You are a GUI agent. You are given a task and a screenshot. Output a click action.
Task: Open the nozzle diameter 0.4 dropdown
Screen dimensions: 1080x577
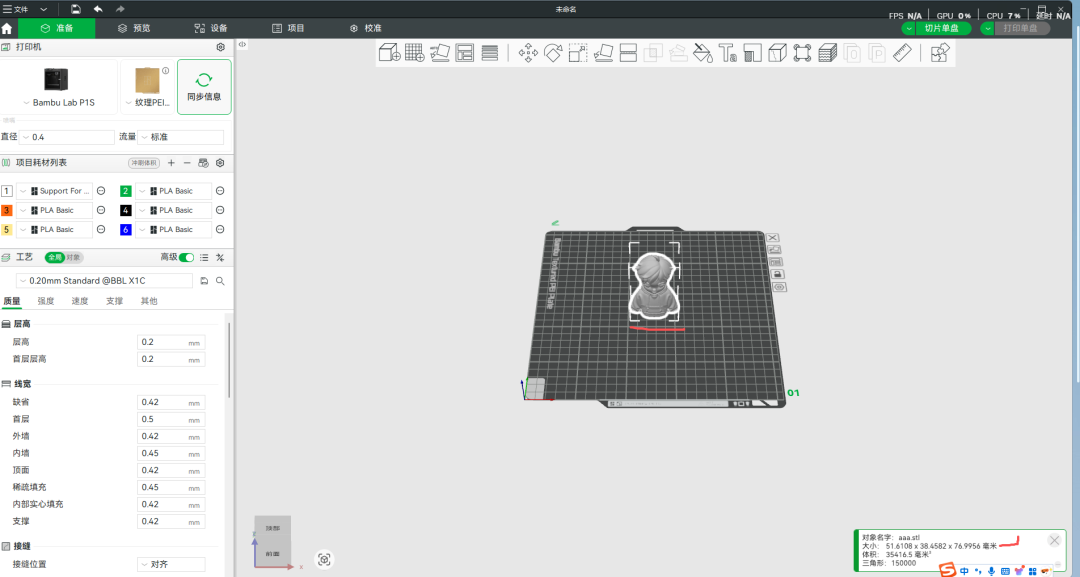pyautogui.click(x=67, y=137)
